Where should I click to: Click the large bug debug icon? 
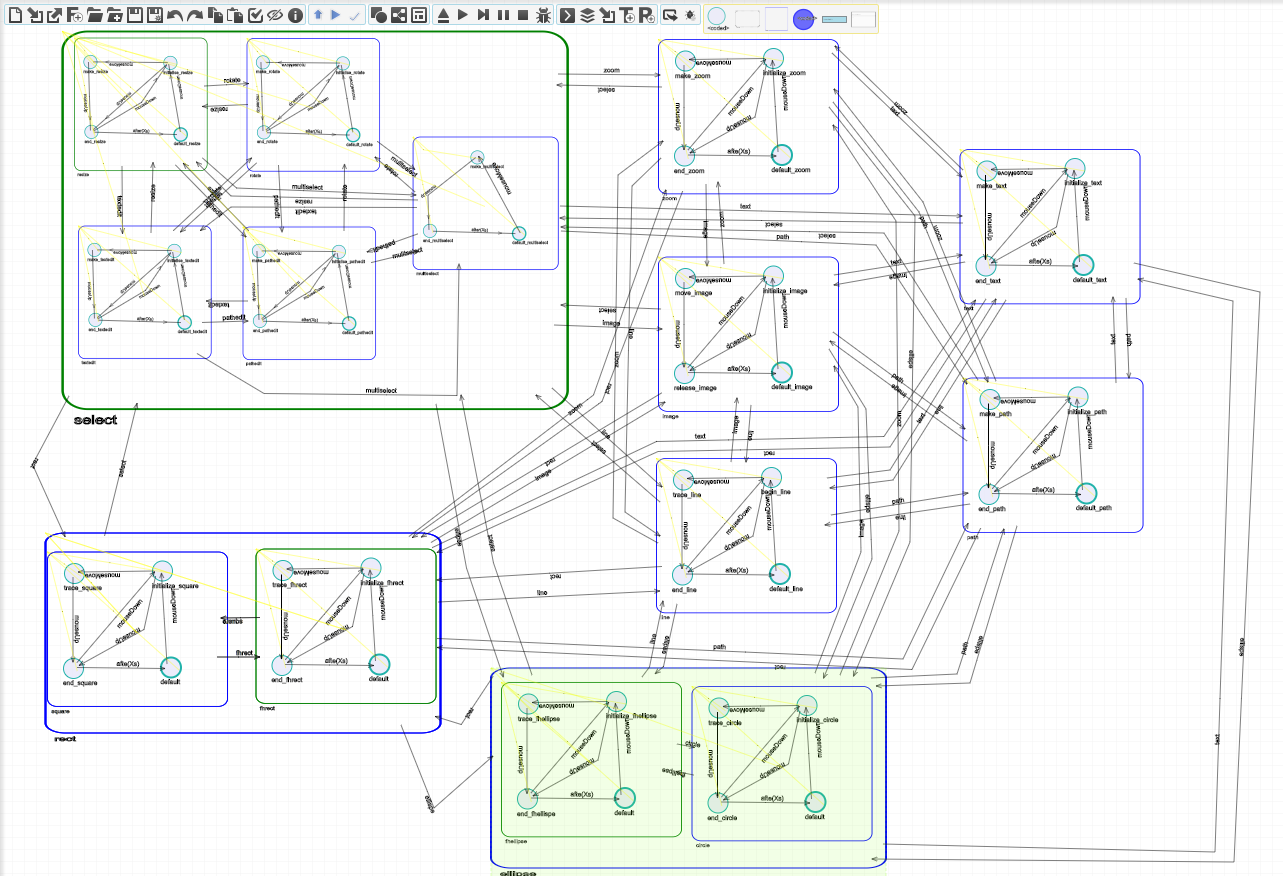click(543, 15)
